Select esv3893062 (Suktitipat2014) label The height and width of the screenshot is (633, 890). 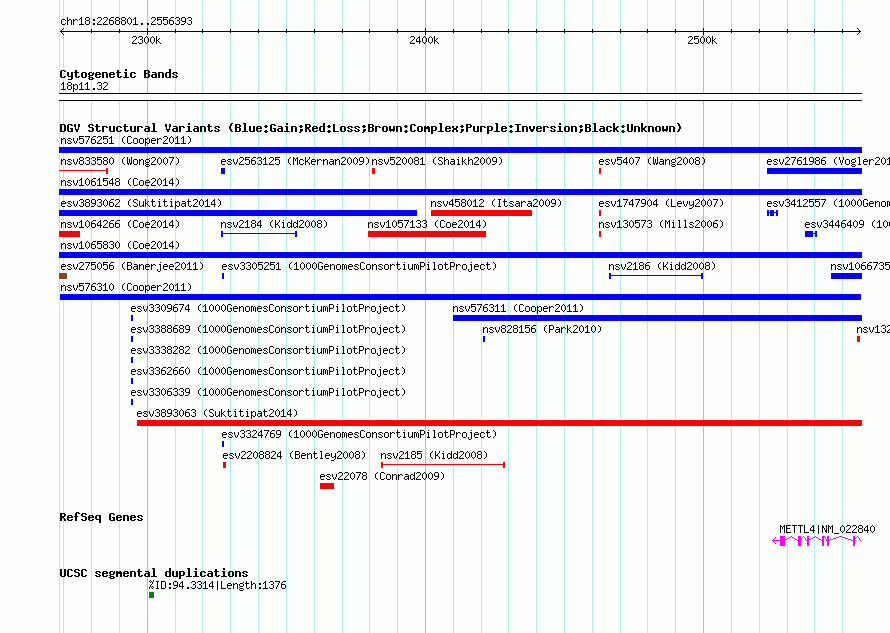[141, 203]
